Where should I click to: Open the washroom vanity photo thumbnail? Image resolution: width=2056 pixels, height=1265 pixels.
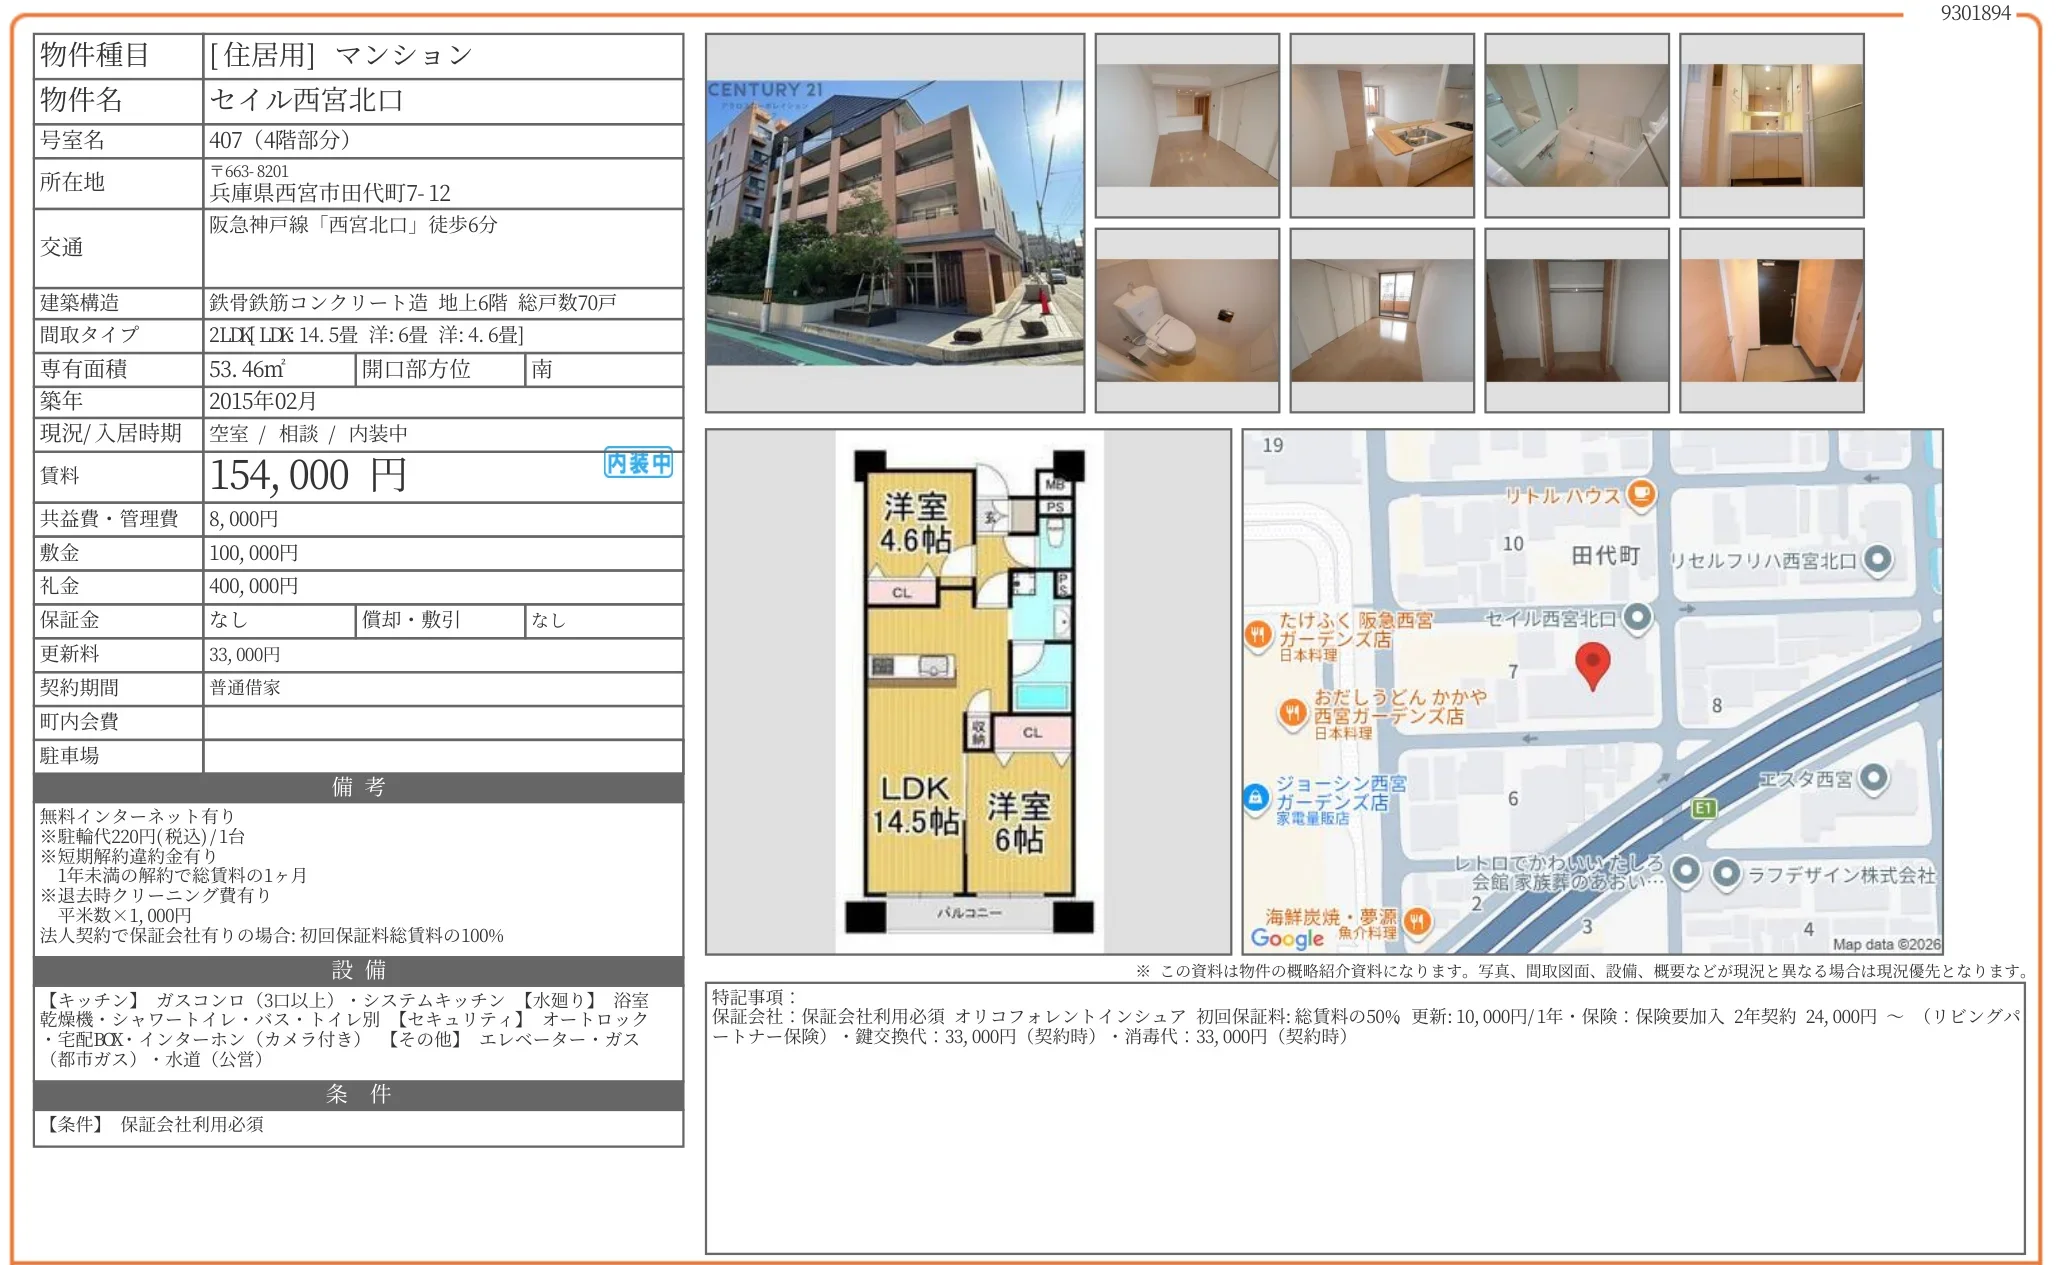(1770, 126)
